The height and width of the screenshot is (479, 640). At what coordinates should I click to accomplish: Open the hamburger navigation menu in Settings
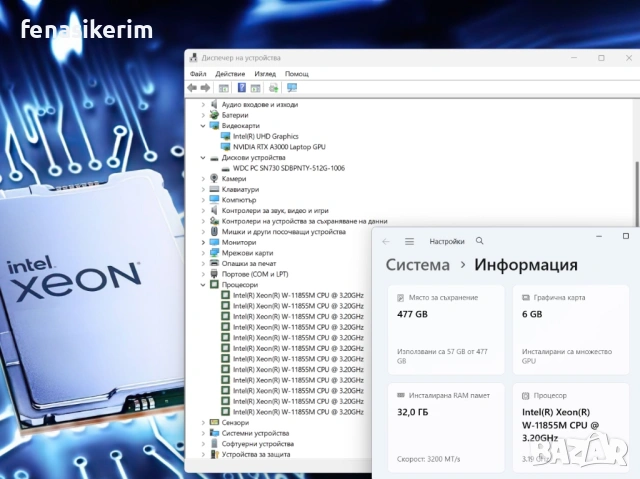tap(409, 242)
